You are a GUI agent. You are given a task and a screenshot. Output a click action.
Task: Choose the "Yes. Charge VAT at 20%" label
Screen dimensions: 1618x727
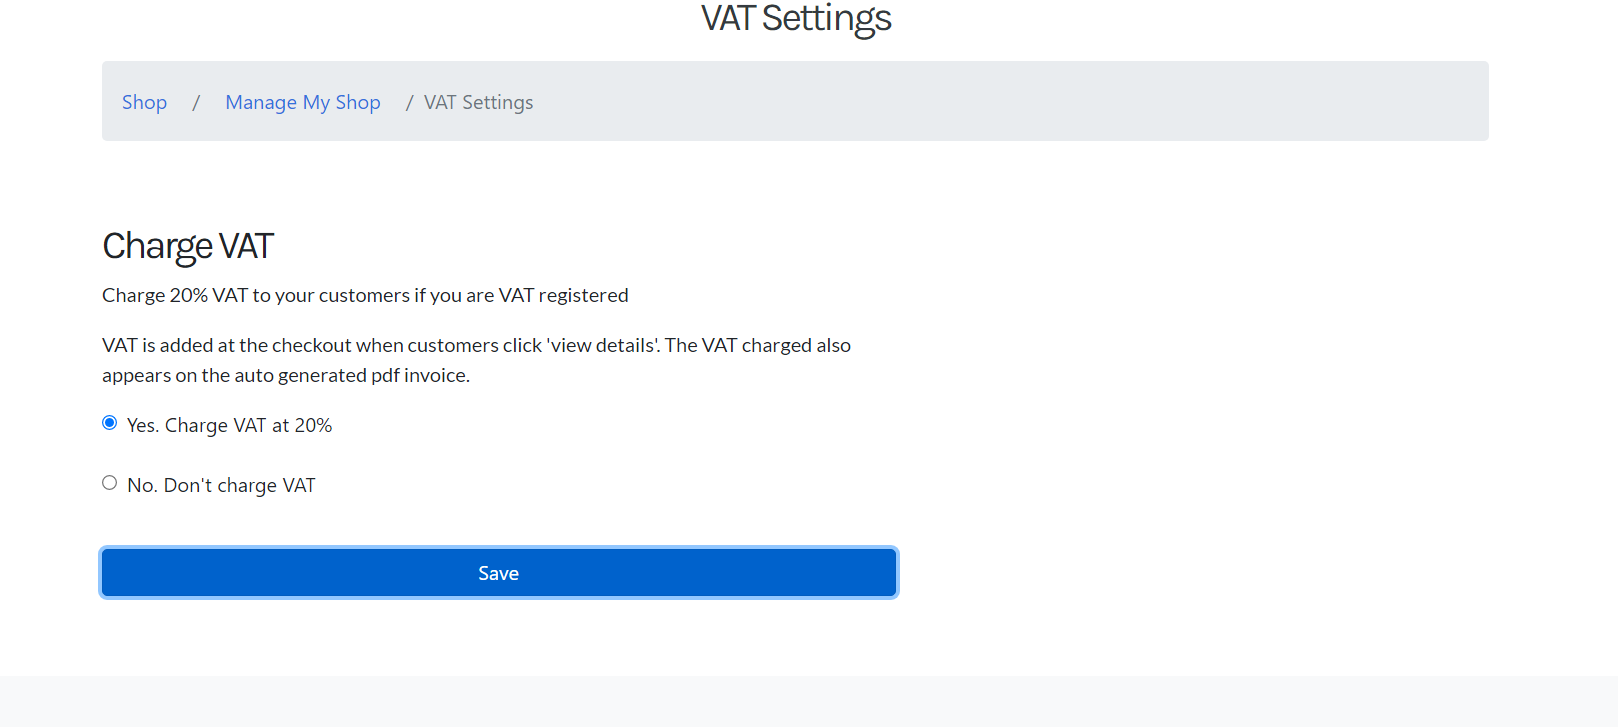pos(229,425)
